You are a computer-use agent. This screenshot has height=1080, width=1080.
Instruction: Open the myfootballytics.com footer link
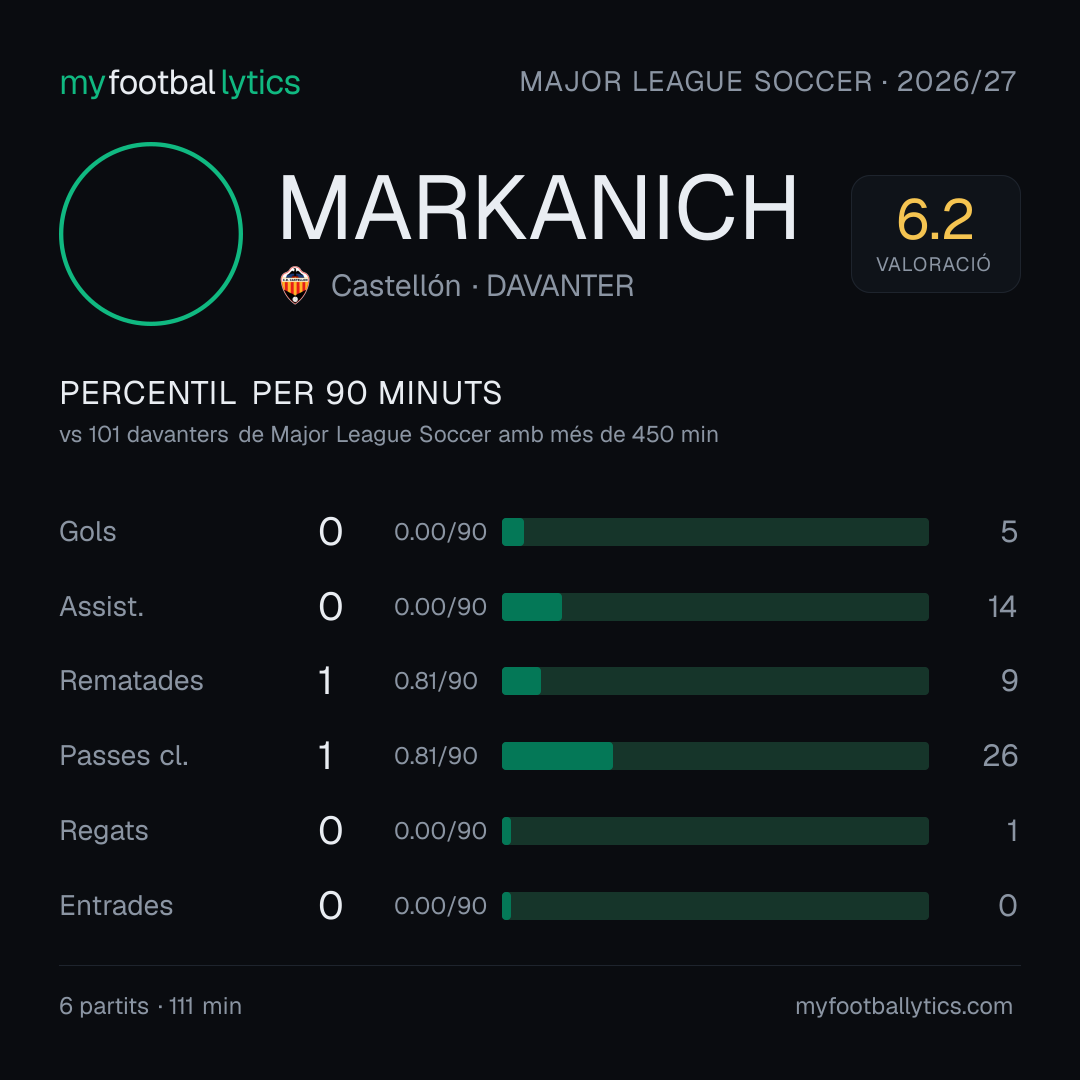pyautogui.click(x=904, y=1006)
